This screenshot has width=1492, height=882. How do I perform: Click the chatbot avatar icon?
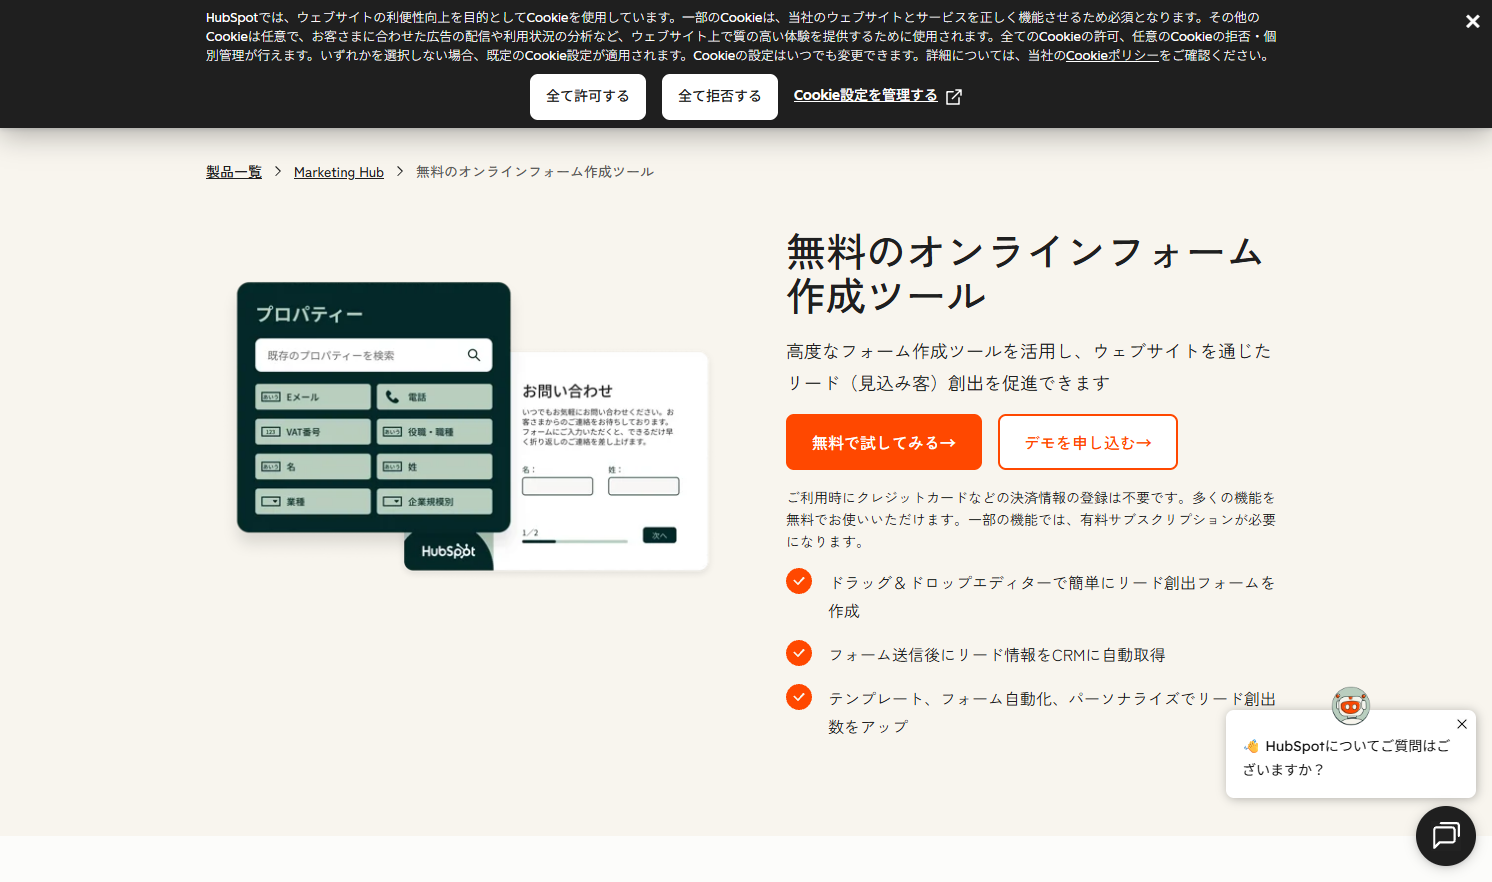(x=1351, y=706)
